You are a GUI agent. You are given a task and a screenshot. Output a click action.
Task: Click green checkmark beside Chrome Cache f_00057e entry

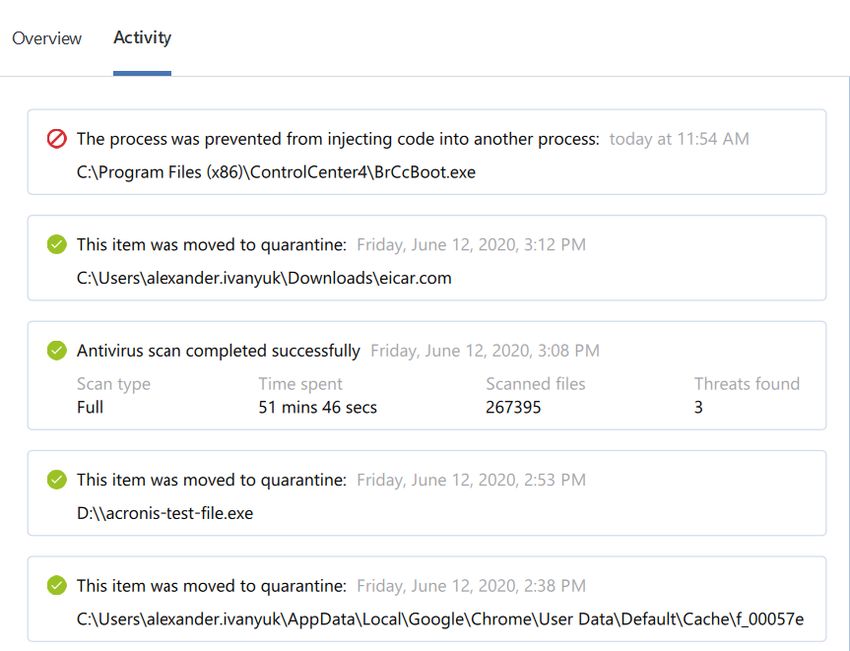[57, 586]
